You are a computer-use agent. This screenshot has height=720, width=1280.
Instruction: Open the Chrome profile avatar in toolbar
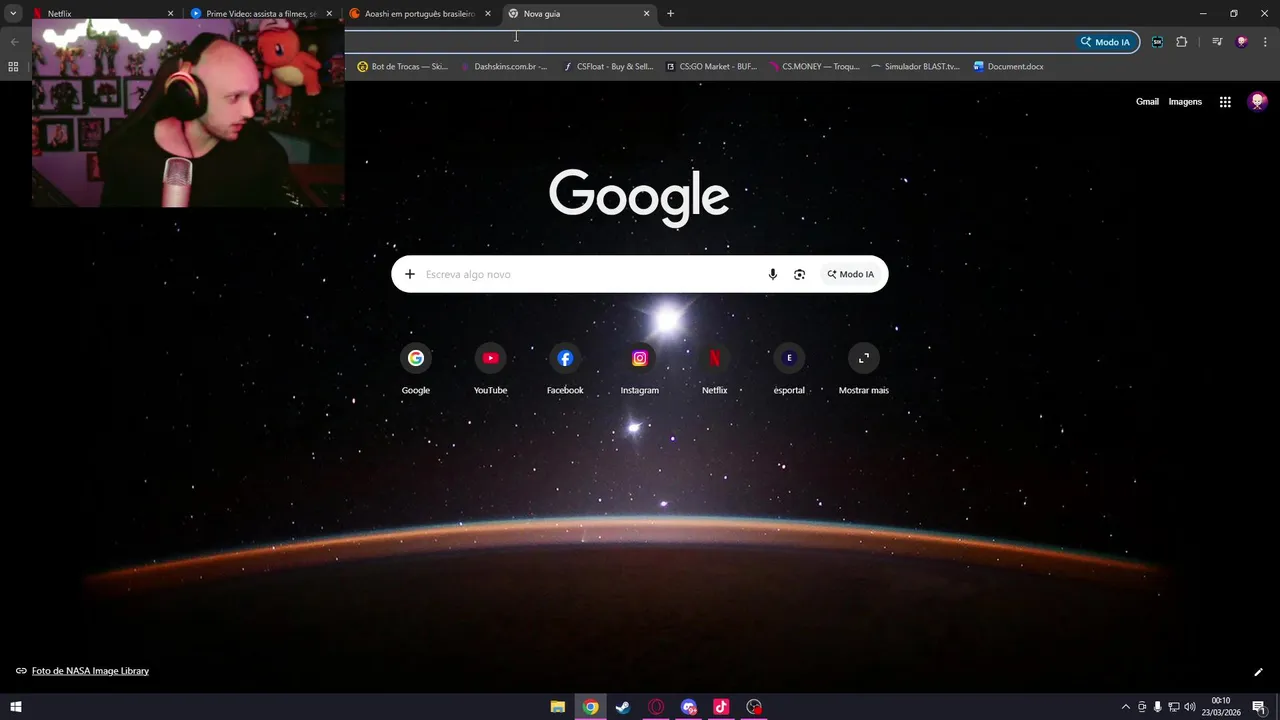click(1242, 42)
